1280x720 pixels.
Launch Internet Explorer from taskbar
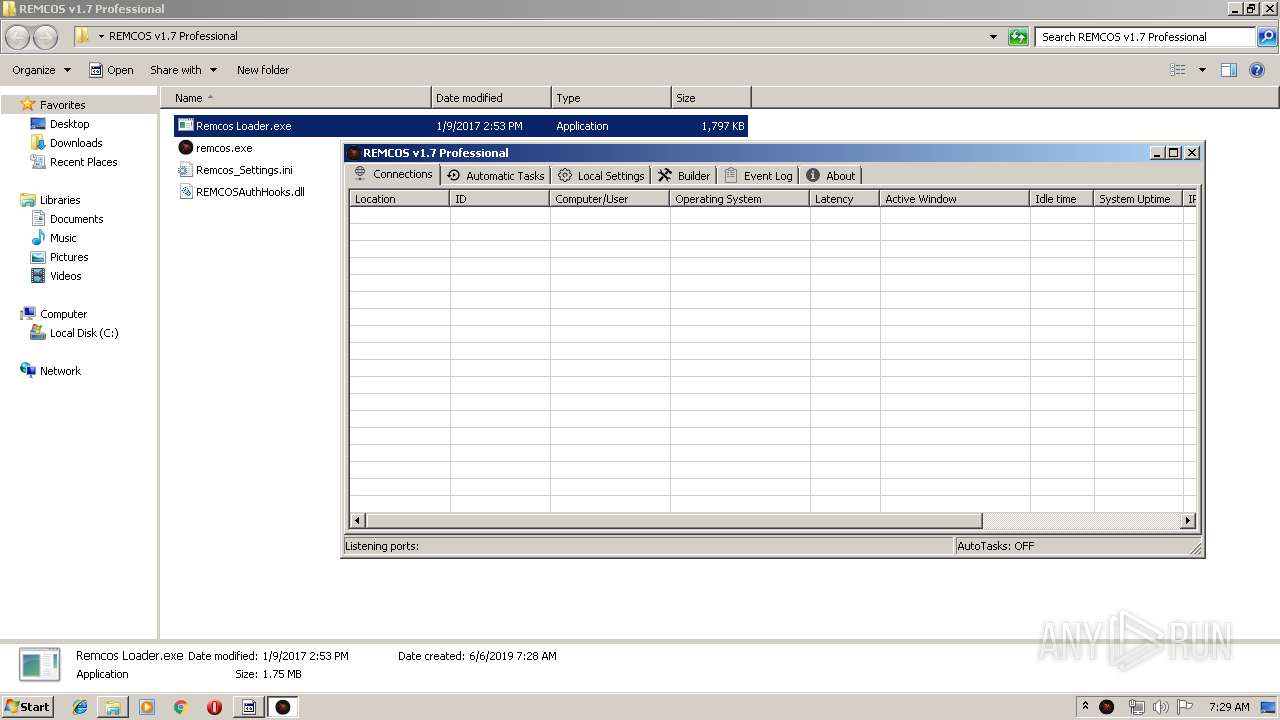pyautogui.click(x=80, y=707)
